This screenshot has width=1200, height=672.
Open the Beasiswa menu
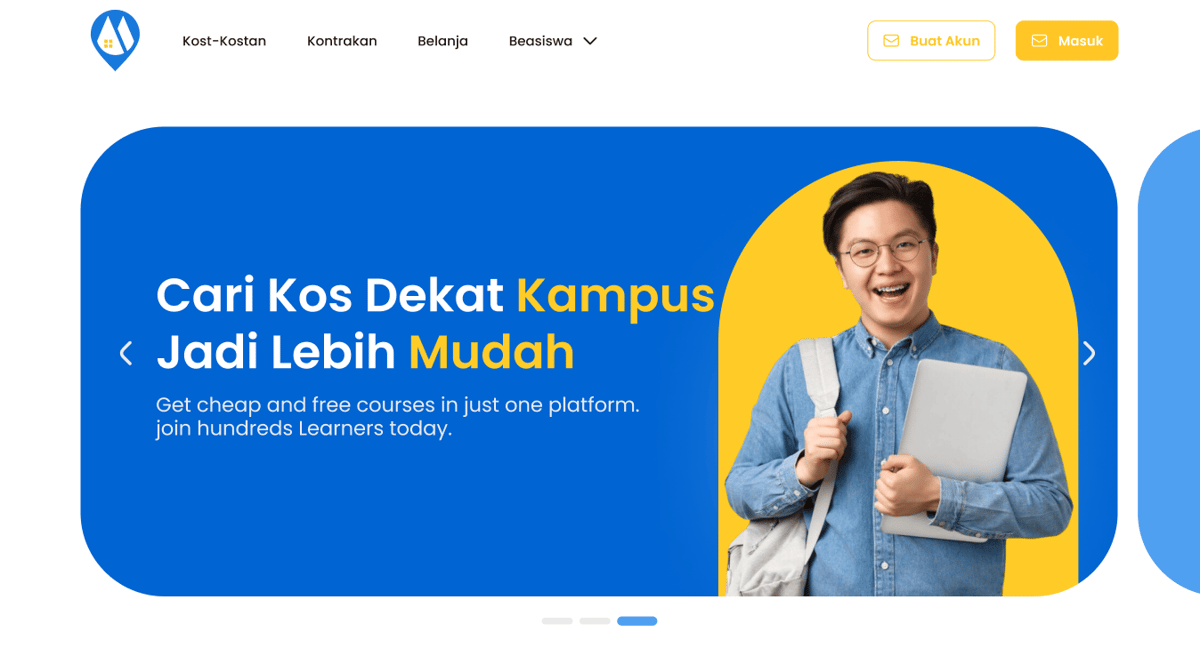[540, 41]
